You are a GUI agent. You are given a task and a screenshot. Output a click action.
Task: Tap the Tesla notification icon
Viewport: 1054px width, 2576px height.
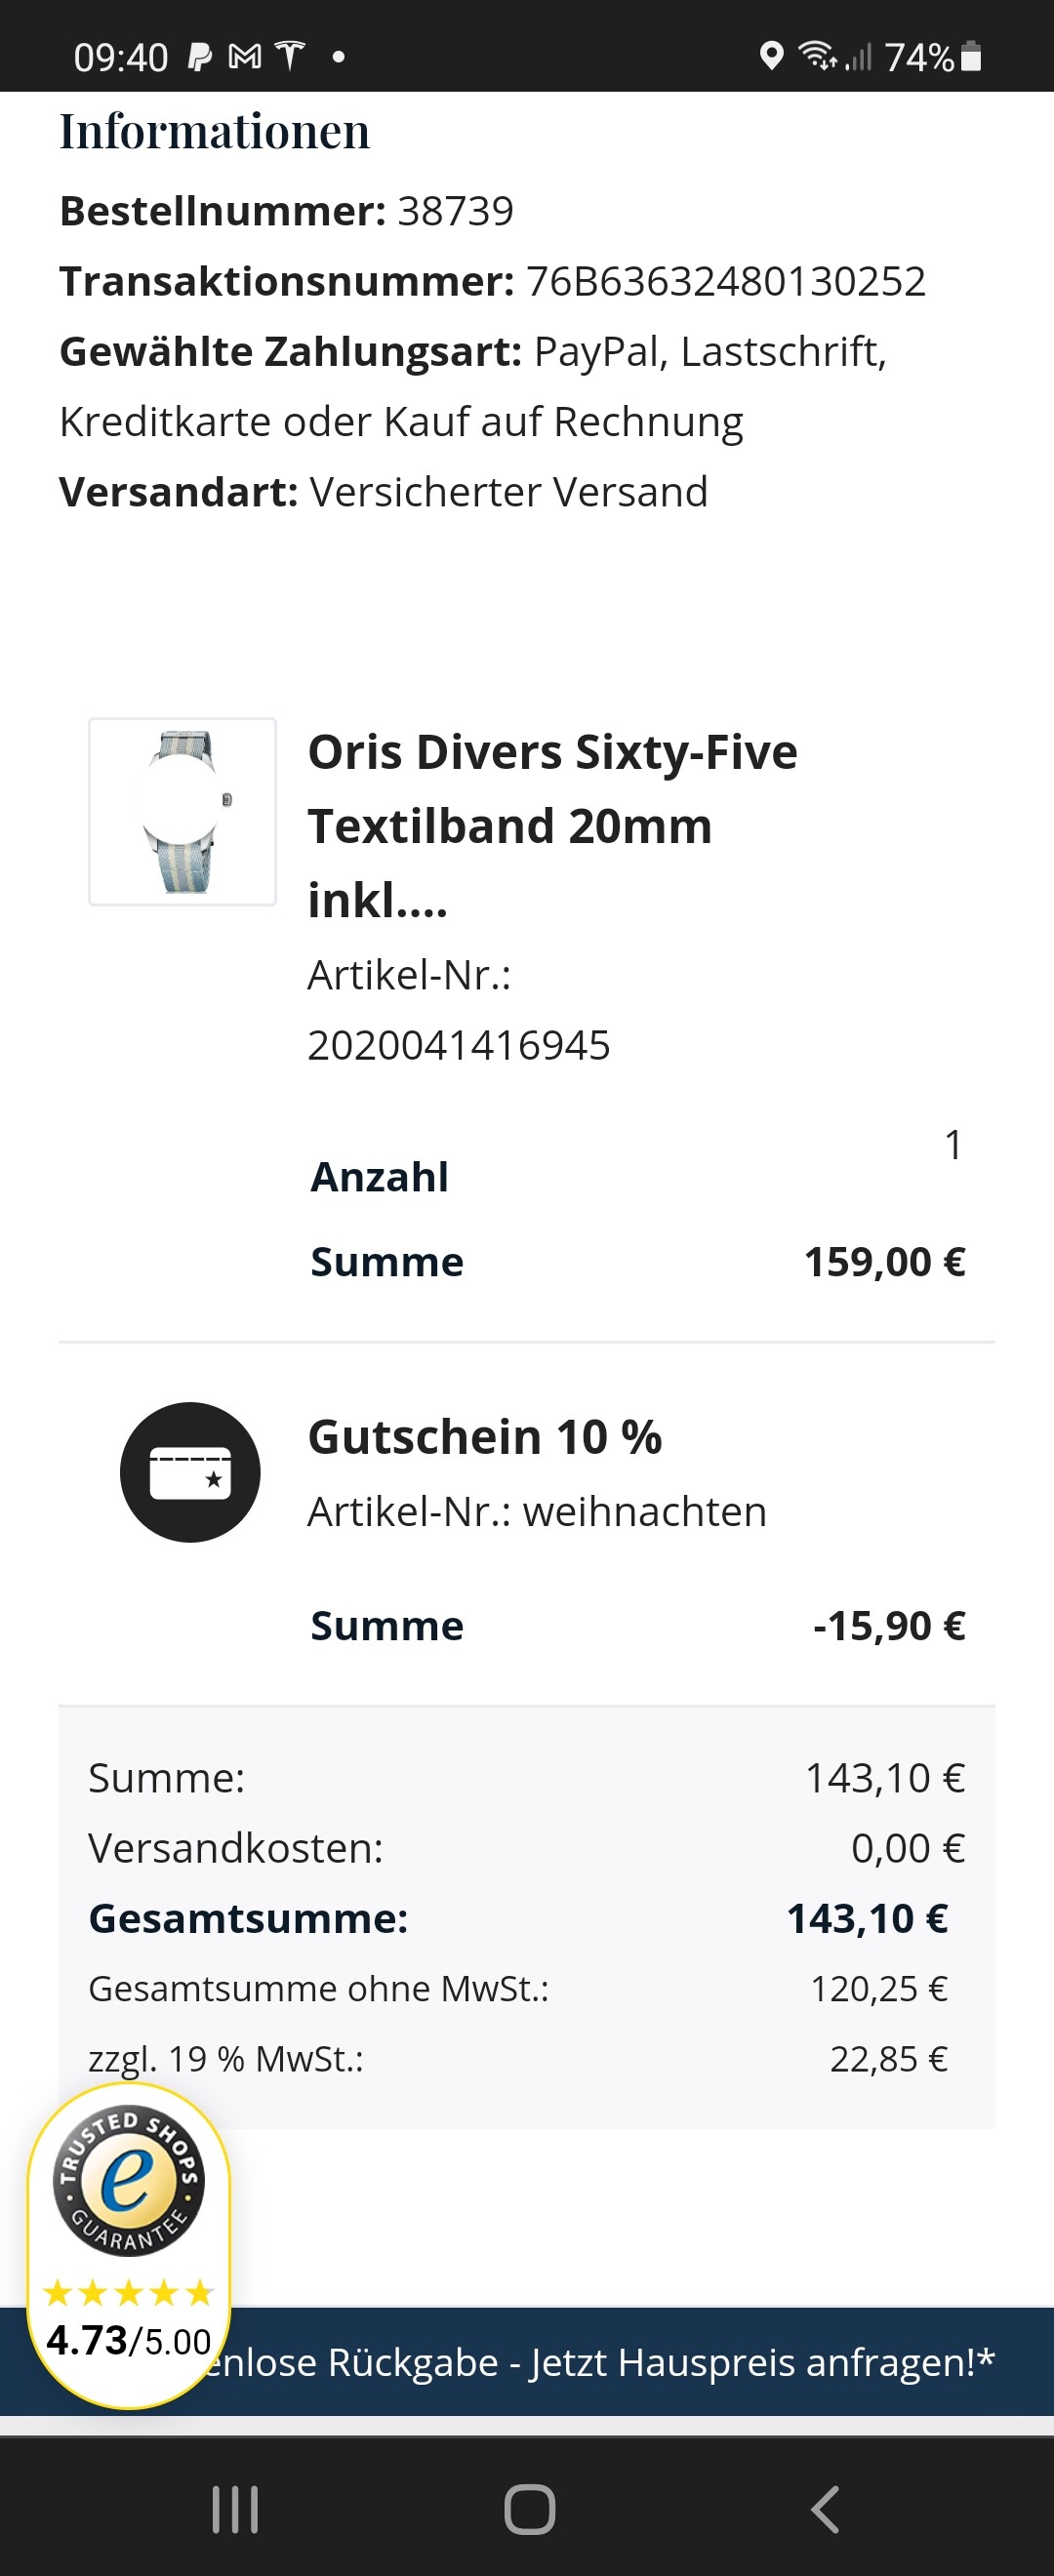coord(290,56)
